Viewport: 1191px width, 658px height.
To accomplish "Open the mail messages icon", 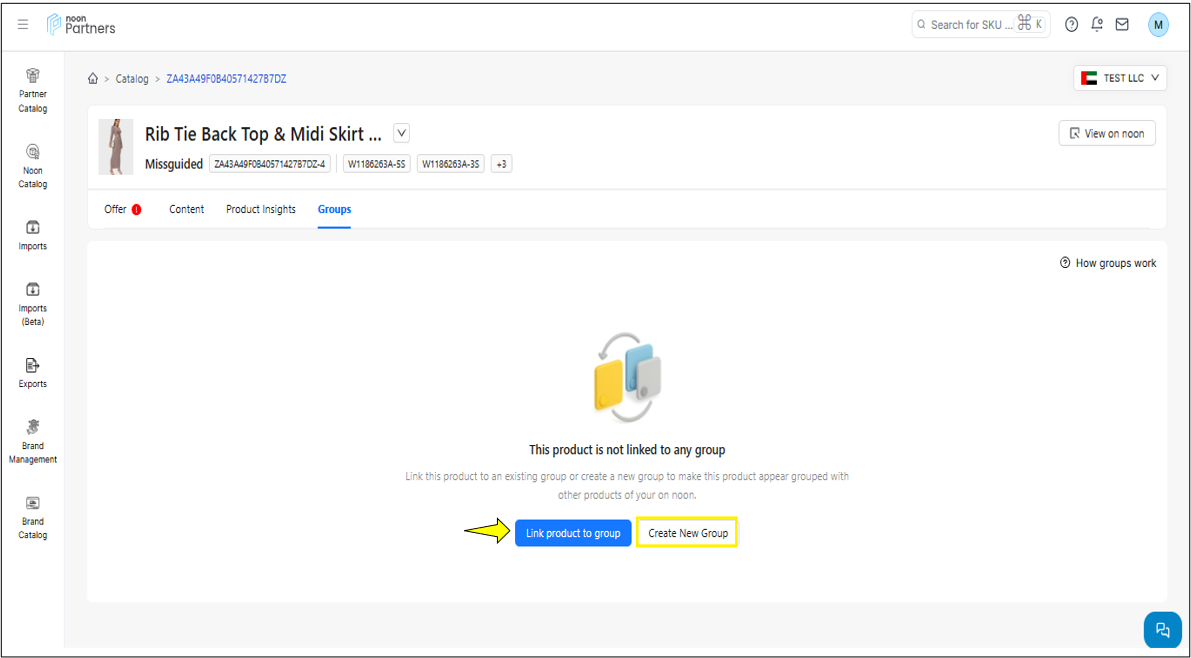I will coord(1122,25).
